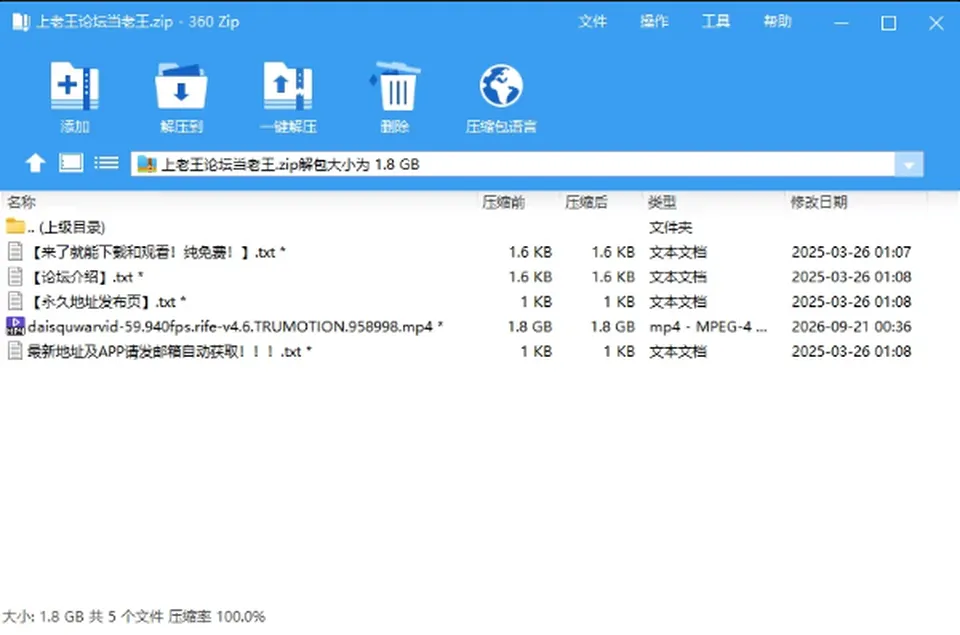960x635 pixels.
Task: Select the mp4 video file icon
Action: point(15,326)
